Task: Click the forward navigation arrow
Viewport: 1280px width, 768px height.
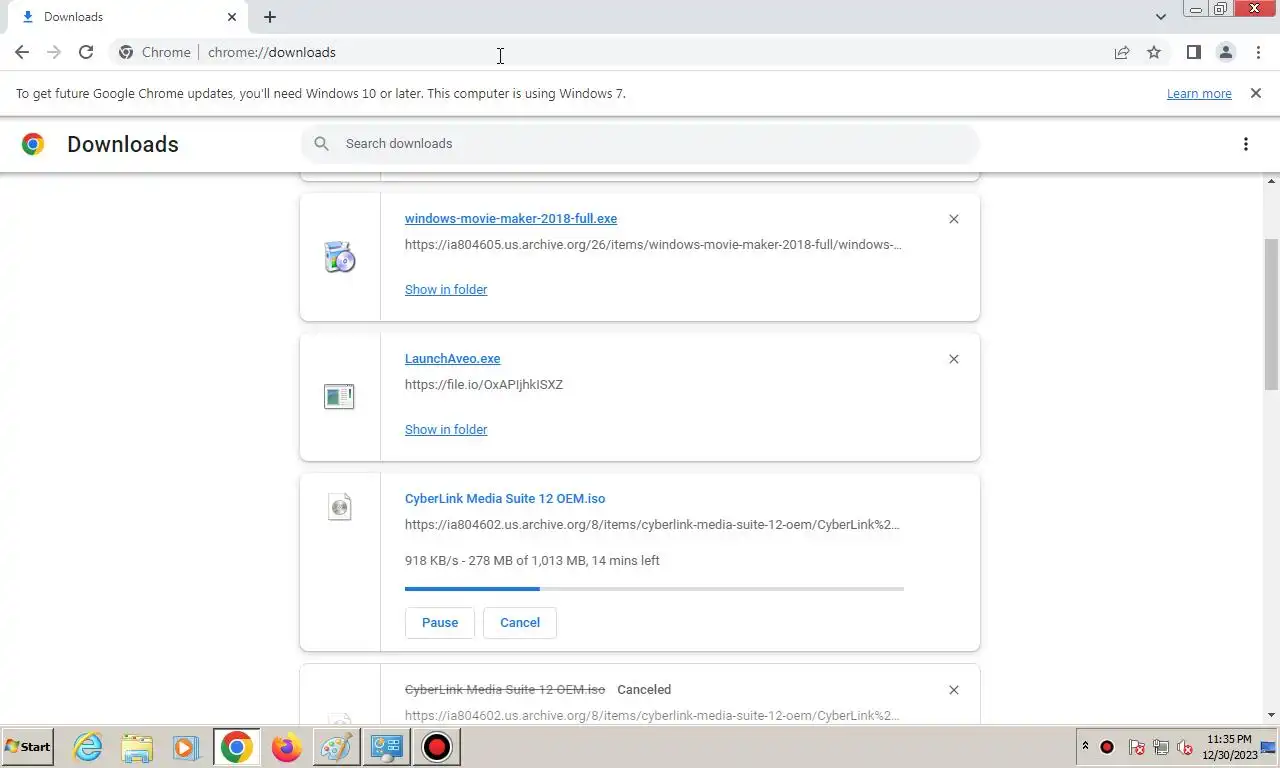Action: [x=54, y=52]
